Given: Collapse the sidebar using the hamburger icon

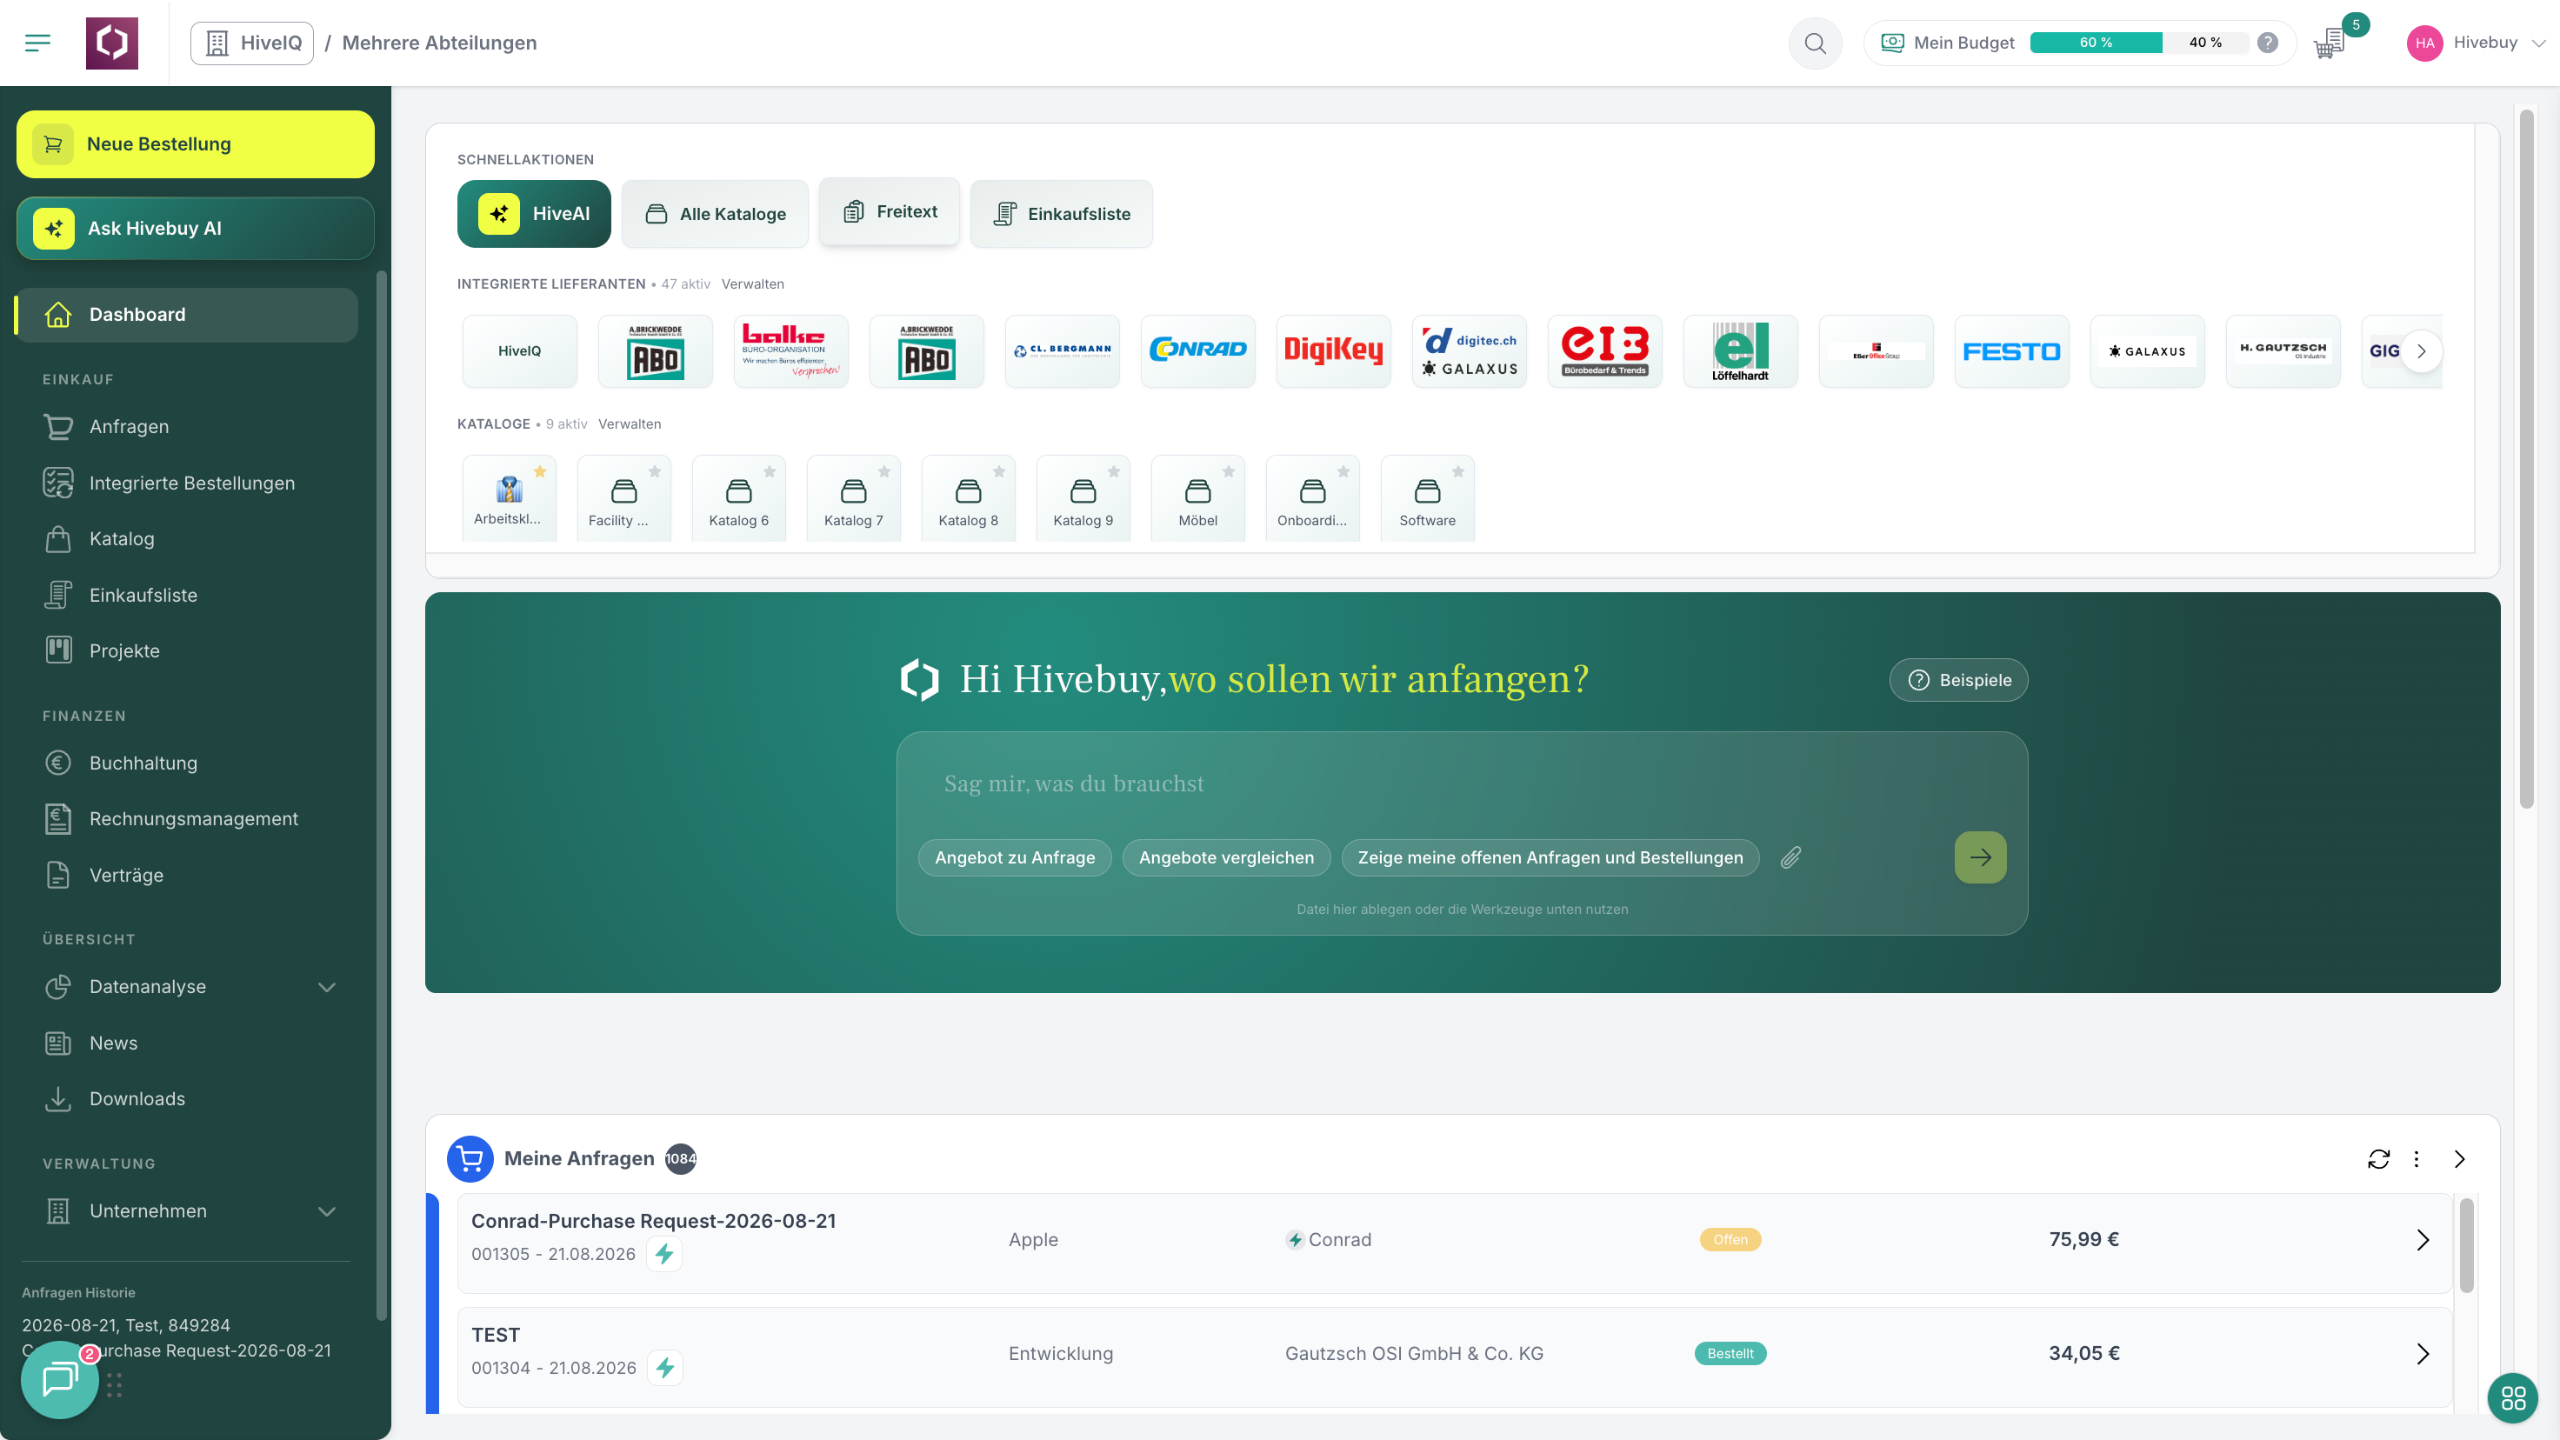Looking at the screenshot, I should (x=37, y=43).
